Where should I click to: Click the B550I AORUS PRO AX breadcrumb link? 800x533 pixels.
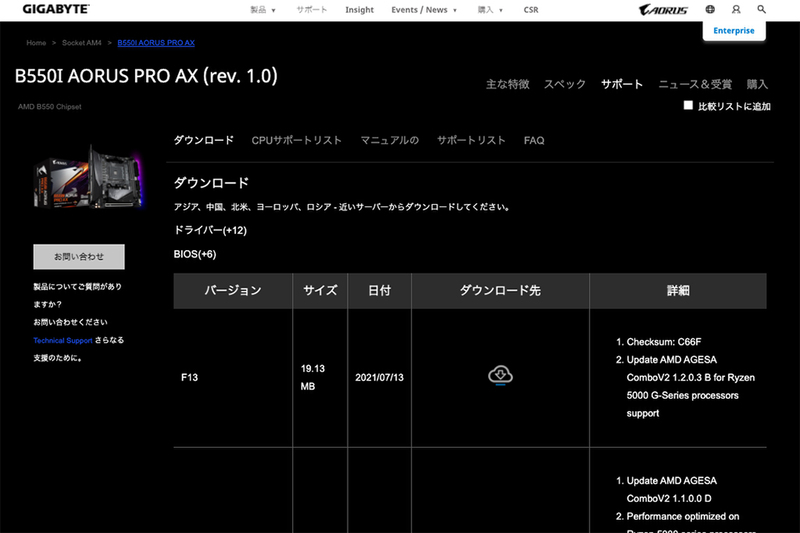tap(156, 43)
